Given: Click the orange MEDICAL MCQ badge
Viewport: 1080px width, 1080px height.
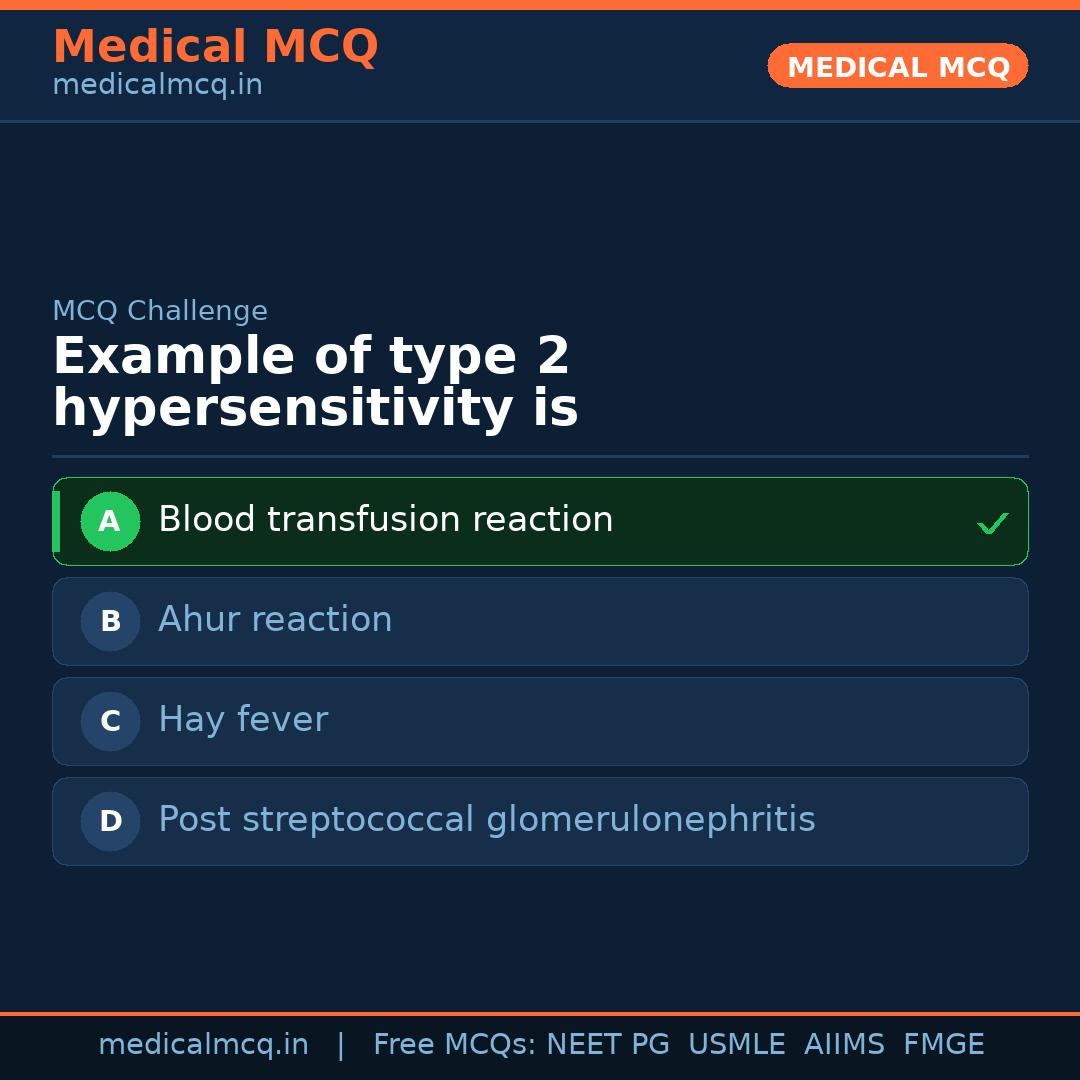Looking at the screenshot, I should 897,66.
